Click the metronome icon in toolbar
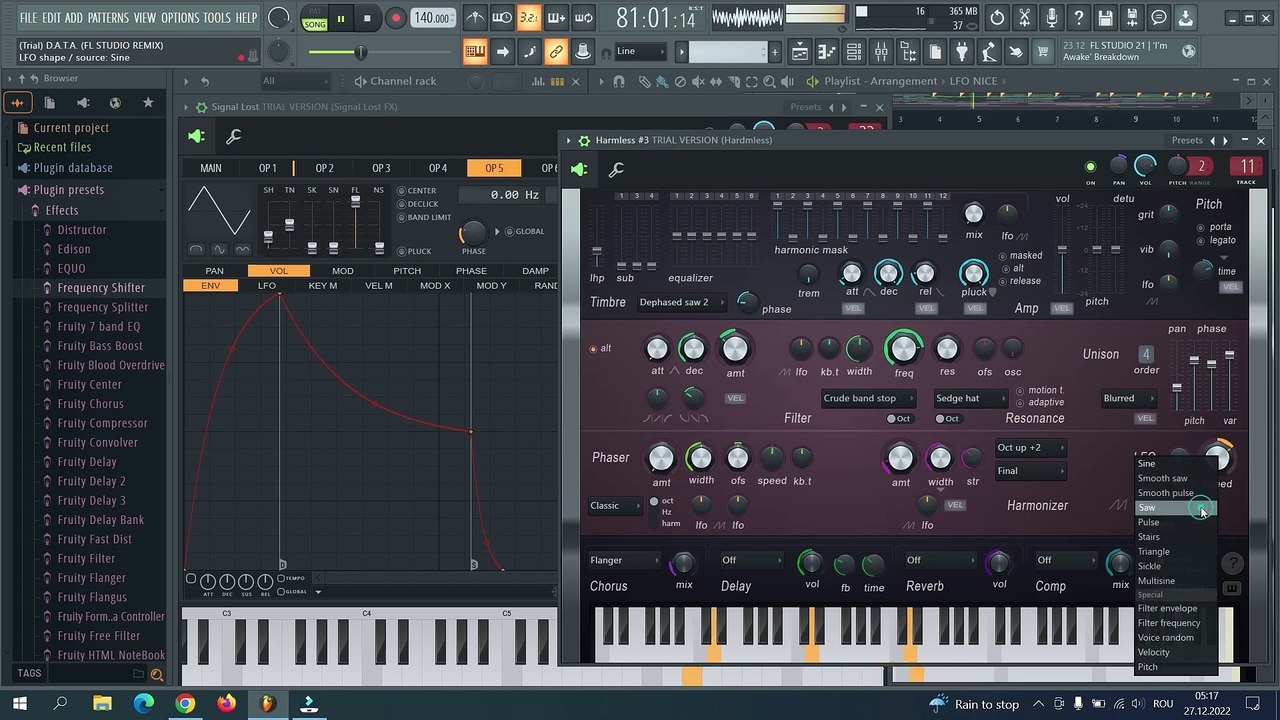This screenshot has width=1280, height=720. (476, 18)
